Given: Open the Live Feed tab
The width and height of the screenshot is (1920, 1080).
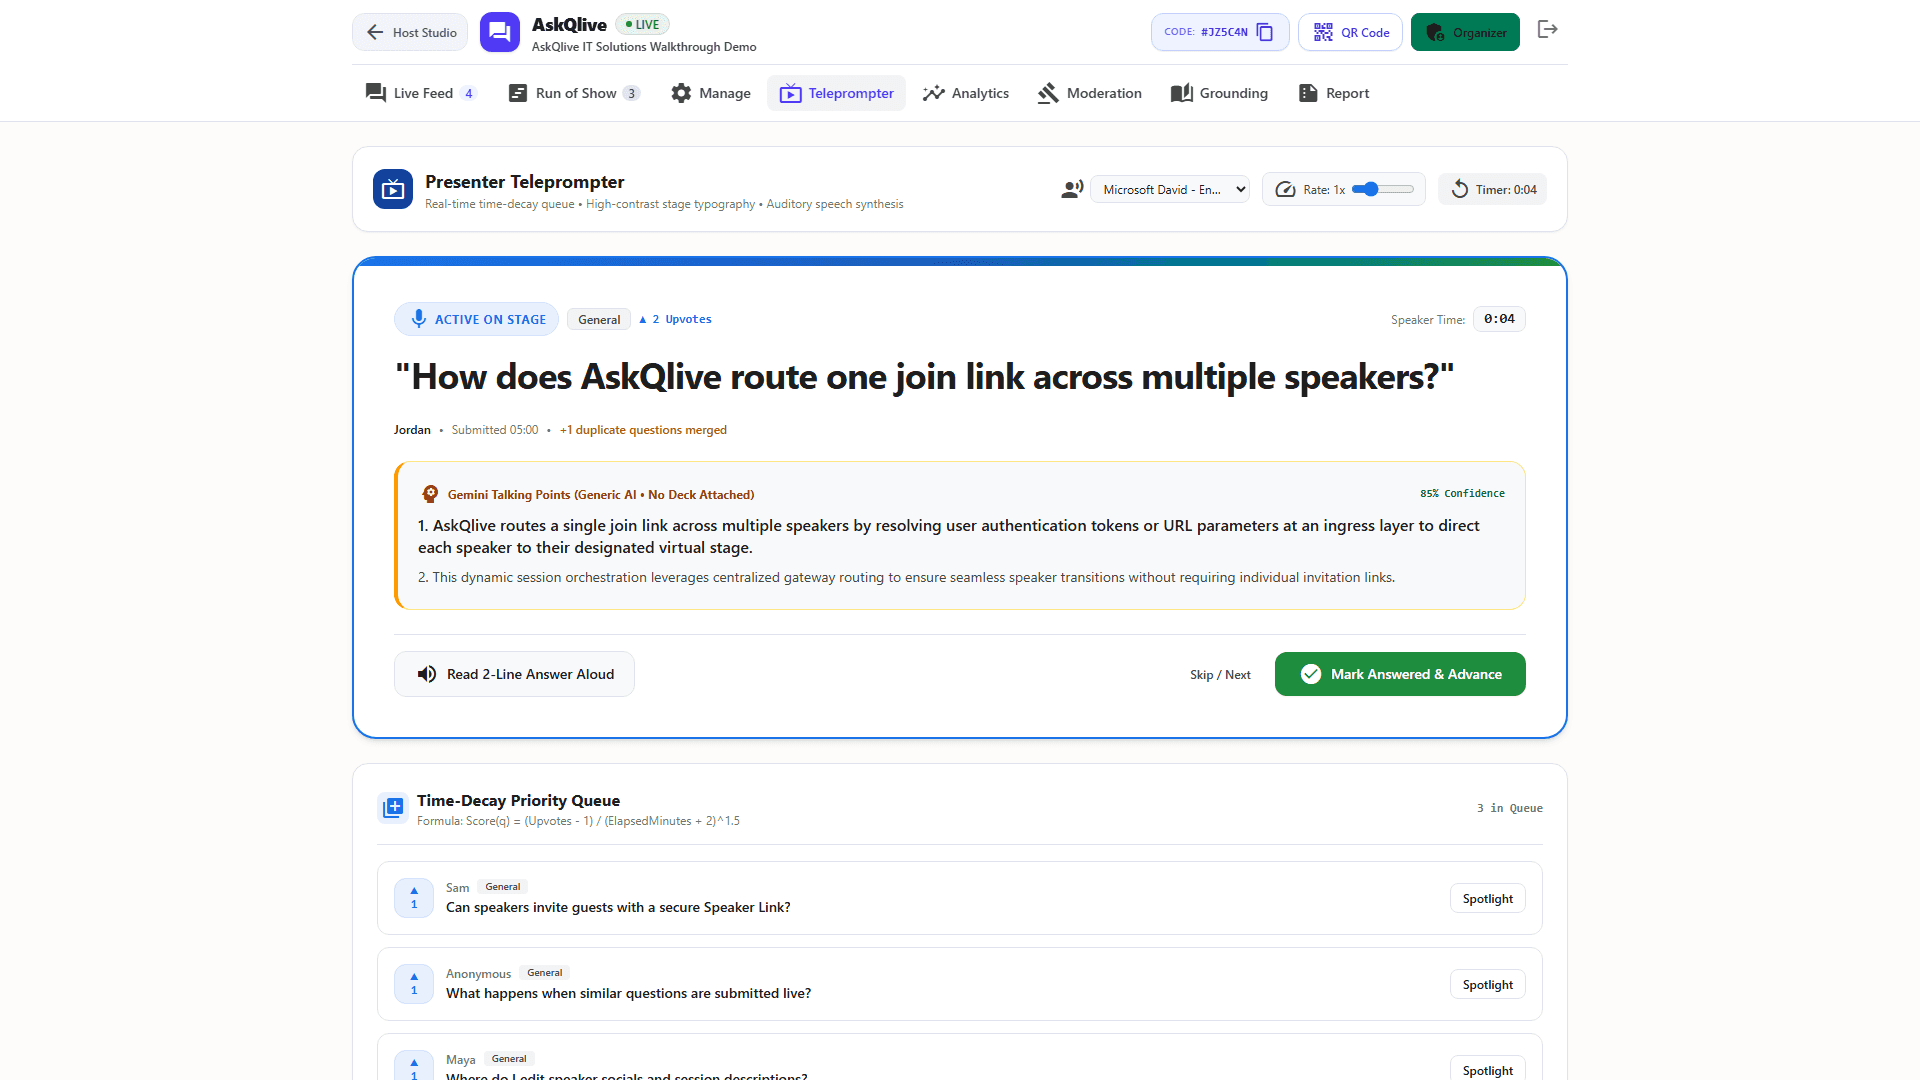Looking at the screenshot, I should tap(421, 93).
